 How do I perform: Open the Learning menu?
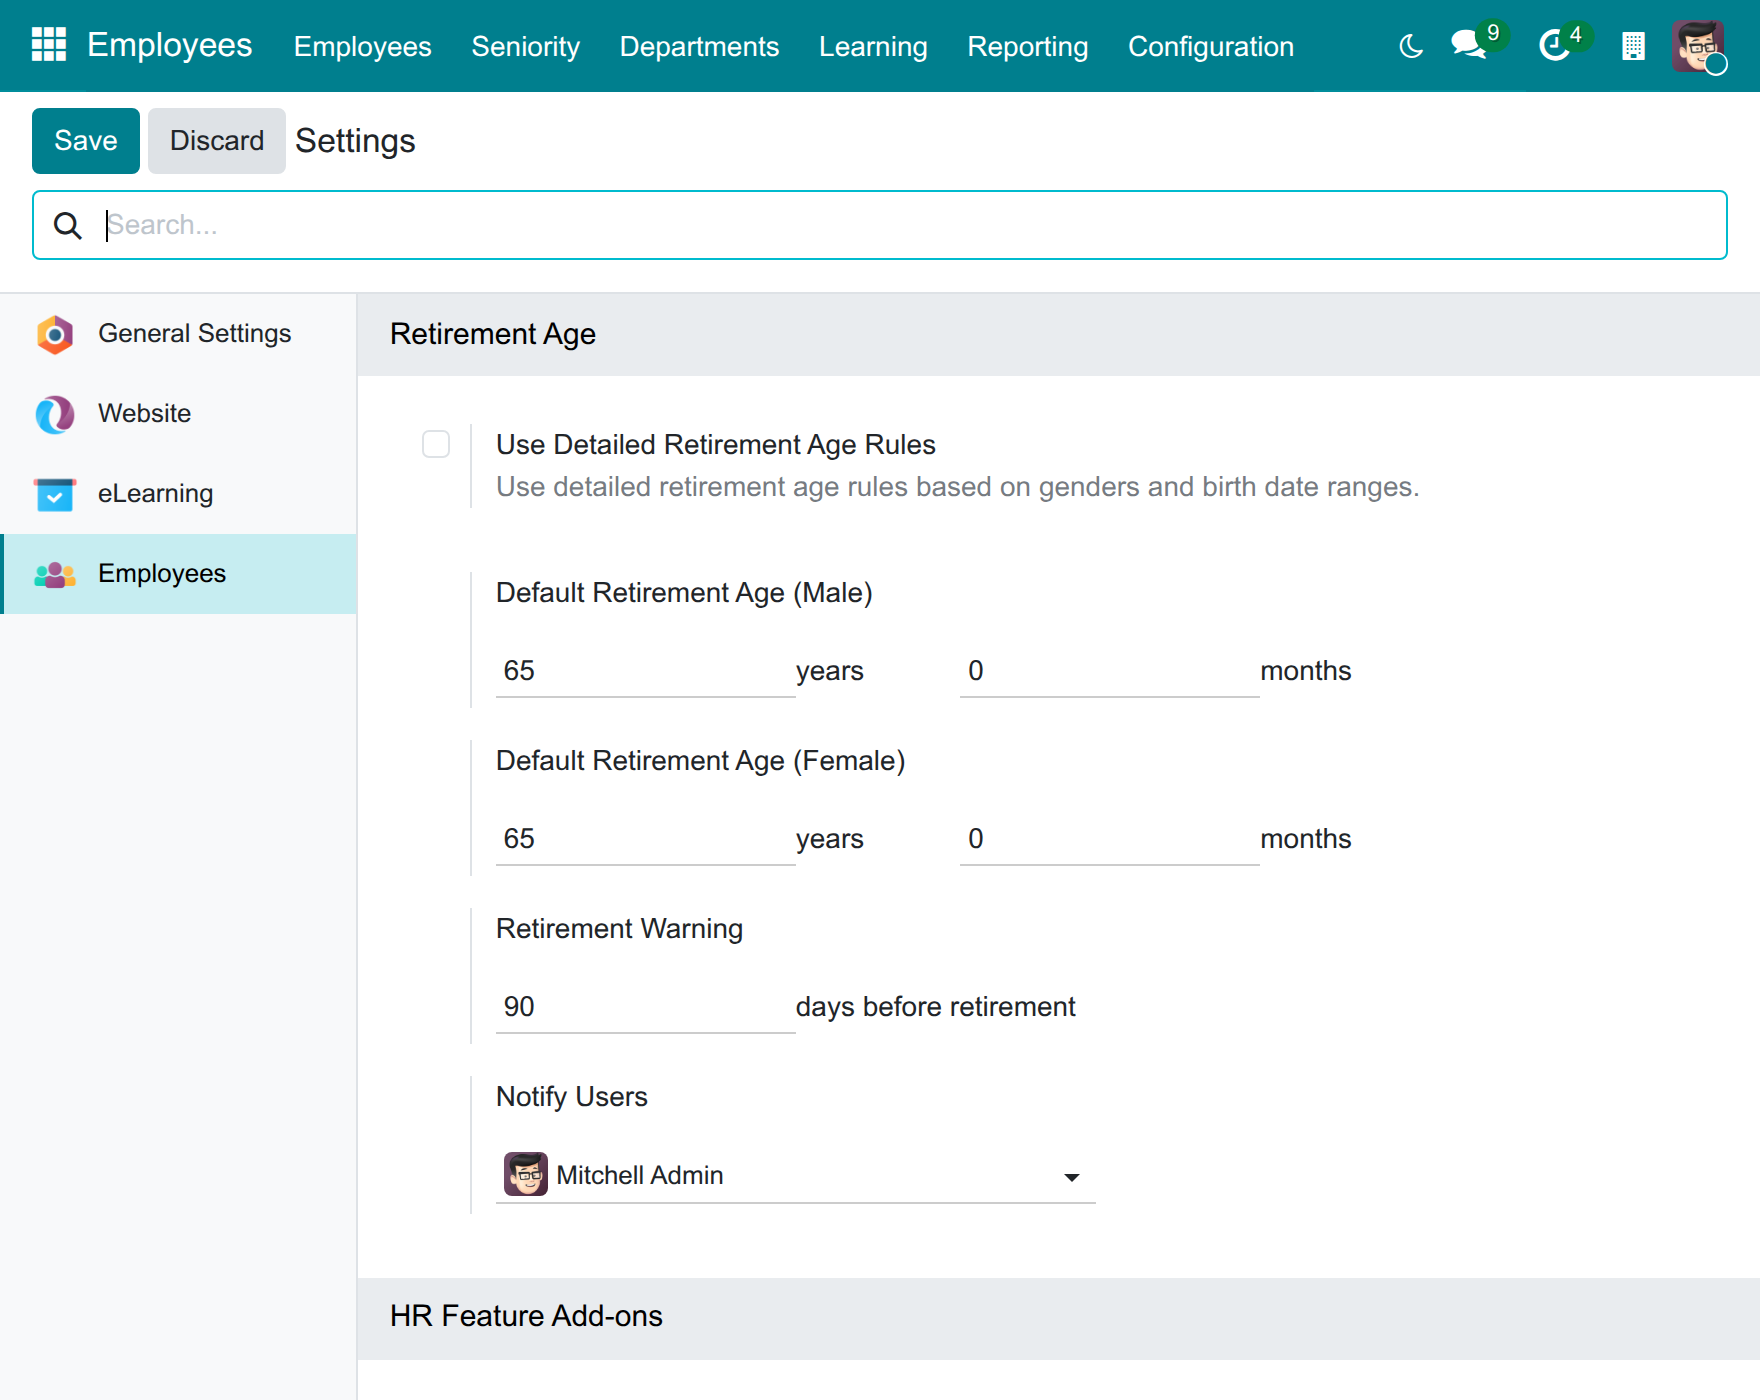[873, 46]
